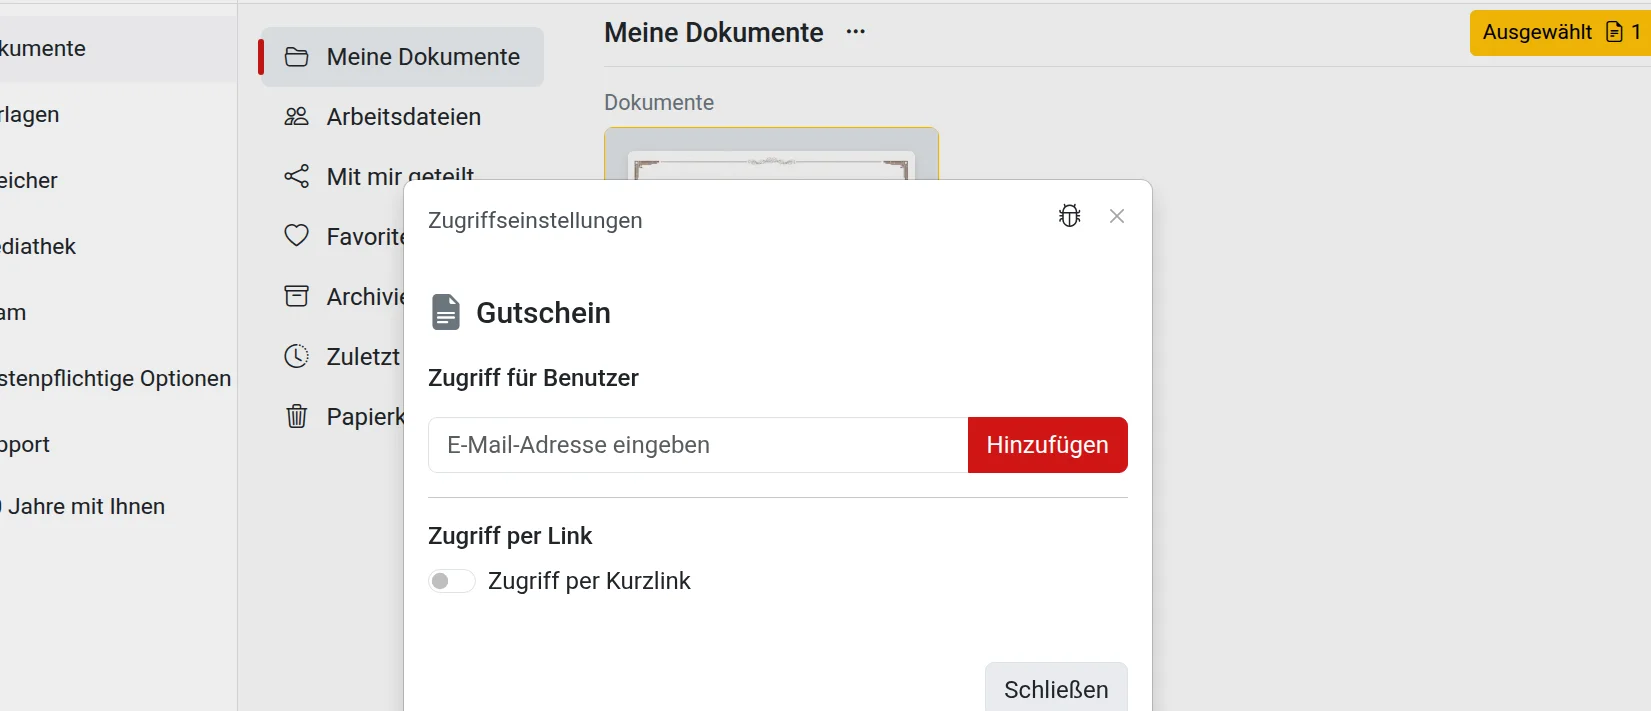Viewport: 1651px width, 711px height.
Task: Click the Jahre mit Ihnen menu entry
Action: tap(83, 506)
